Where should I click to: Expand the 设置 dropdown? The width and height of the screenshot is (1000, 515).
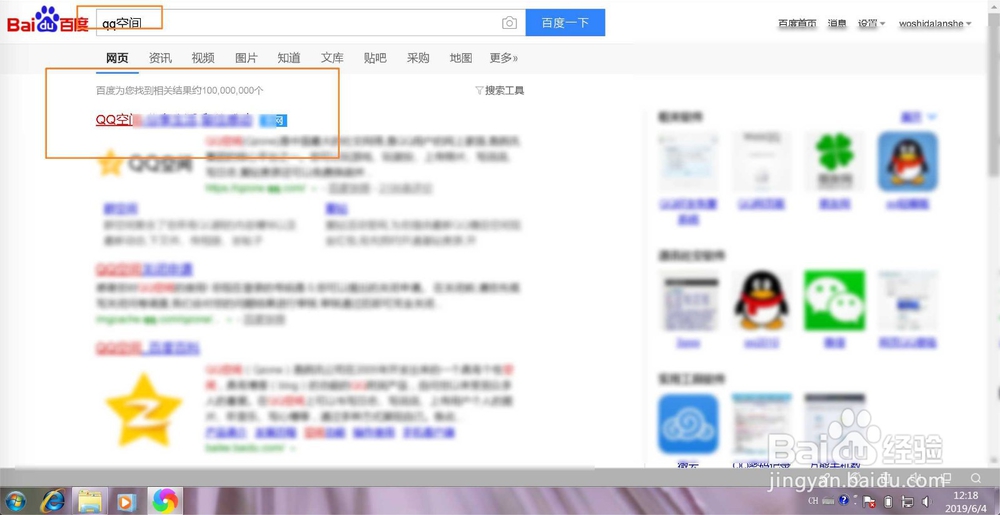(x=871, y=24)
